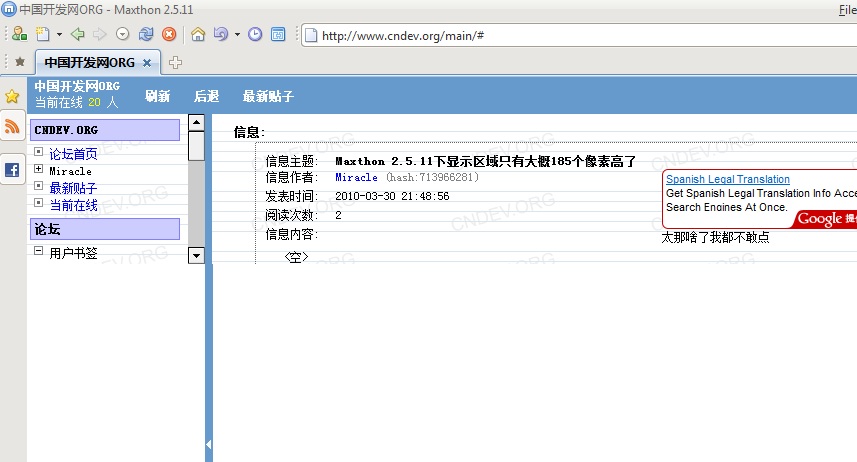Open the File menu

click(x=848, y=10)
